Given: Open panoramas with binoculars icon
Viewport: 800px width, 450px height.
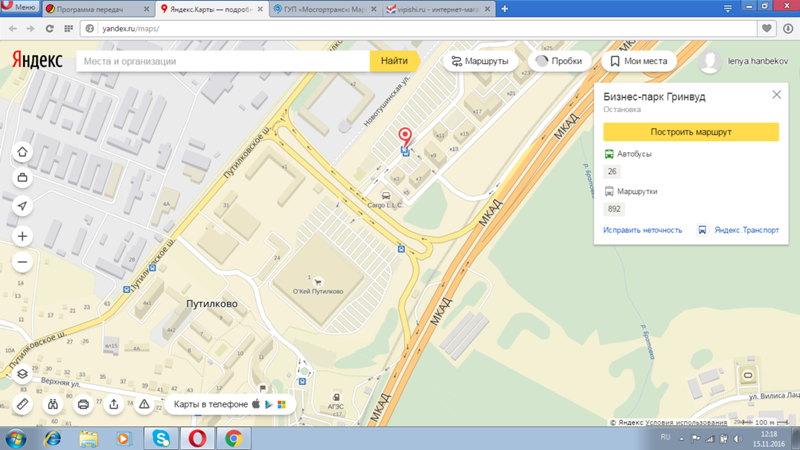Looking at the screenshot, I should (x=53, y=405).
